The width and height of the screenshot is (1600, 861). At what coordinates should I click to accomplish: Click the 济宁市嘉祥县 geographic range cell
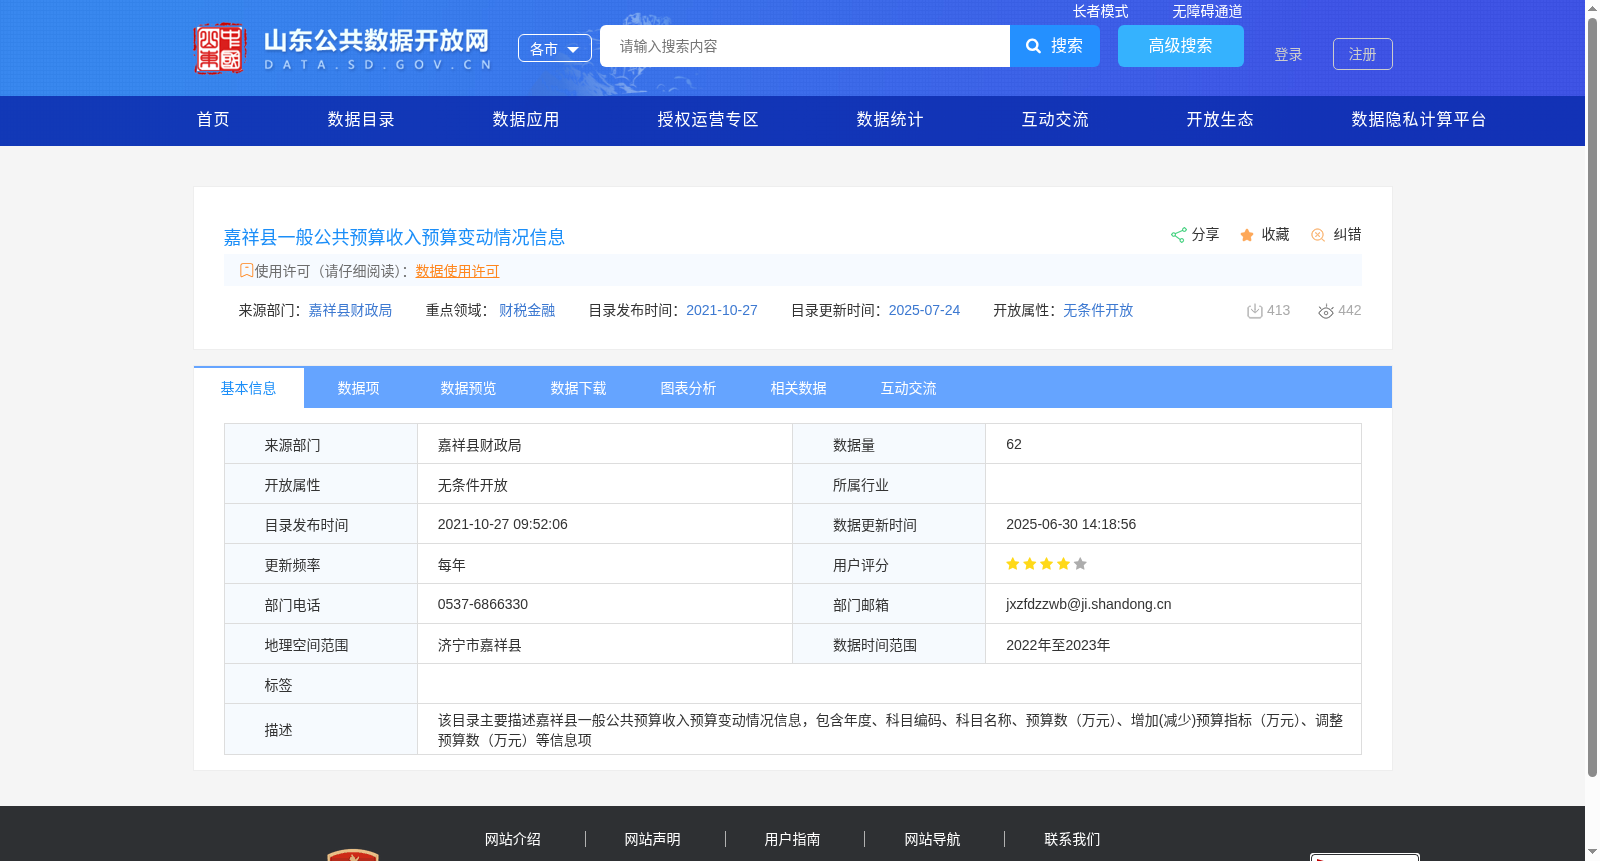tap(605, 644)
